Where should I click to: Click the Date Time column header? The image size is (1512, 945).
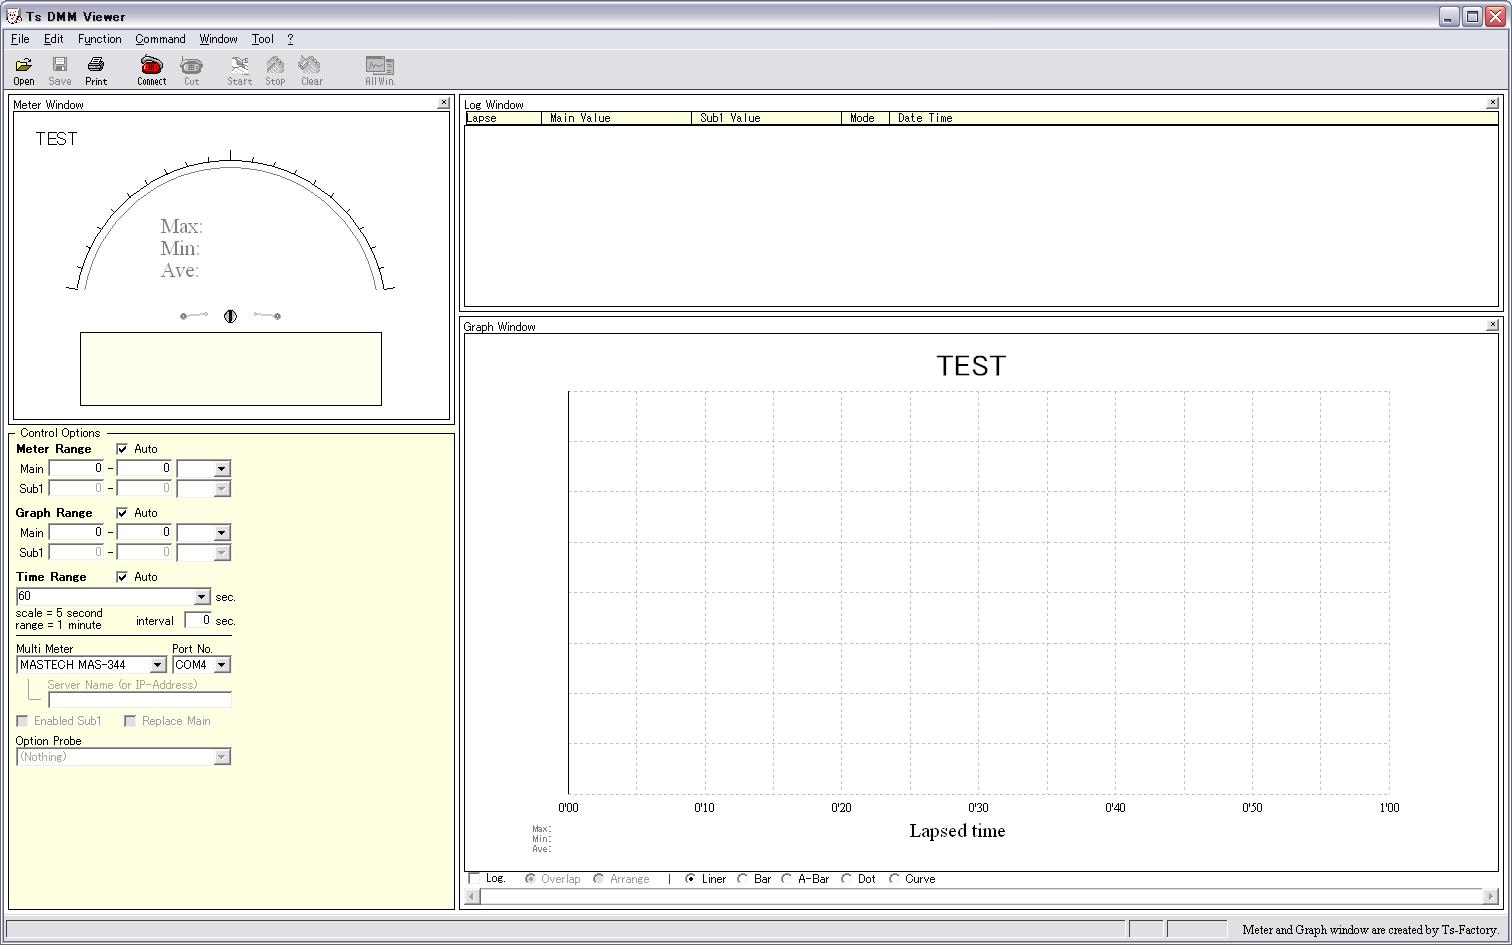[x=1194, y=118]
